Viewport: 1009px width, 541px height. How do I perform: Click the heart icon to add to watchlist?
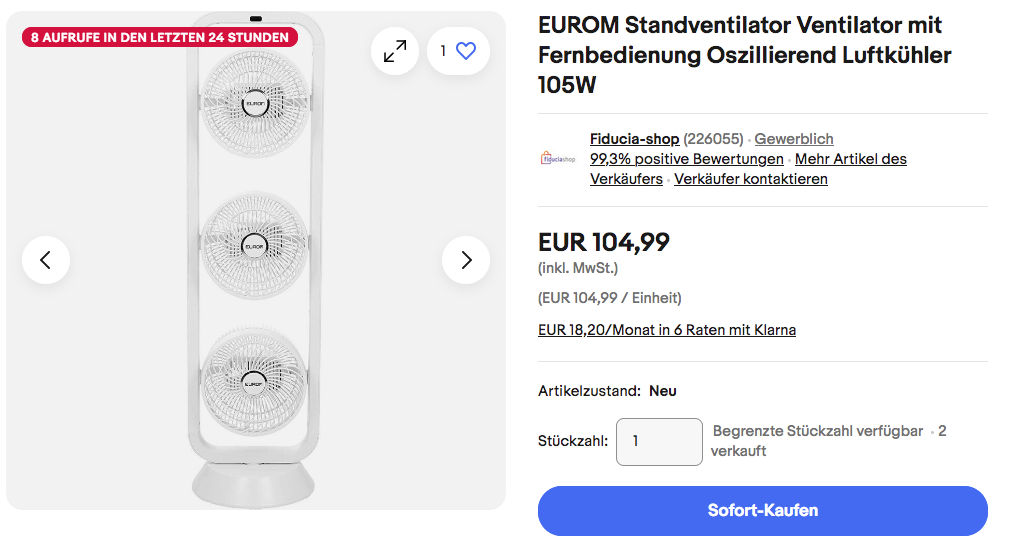coord(466,51)
